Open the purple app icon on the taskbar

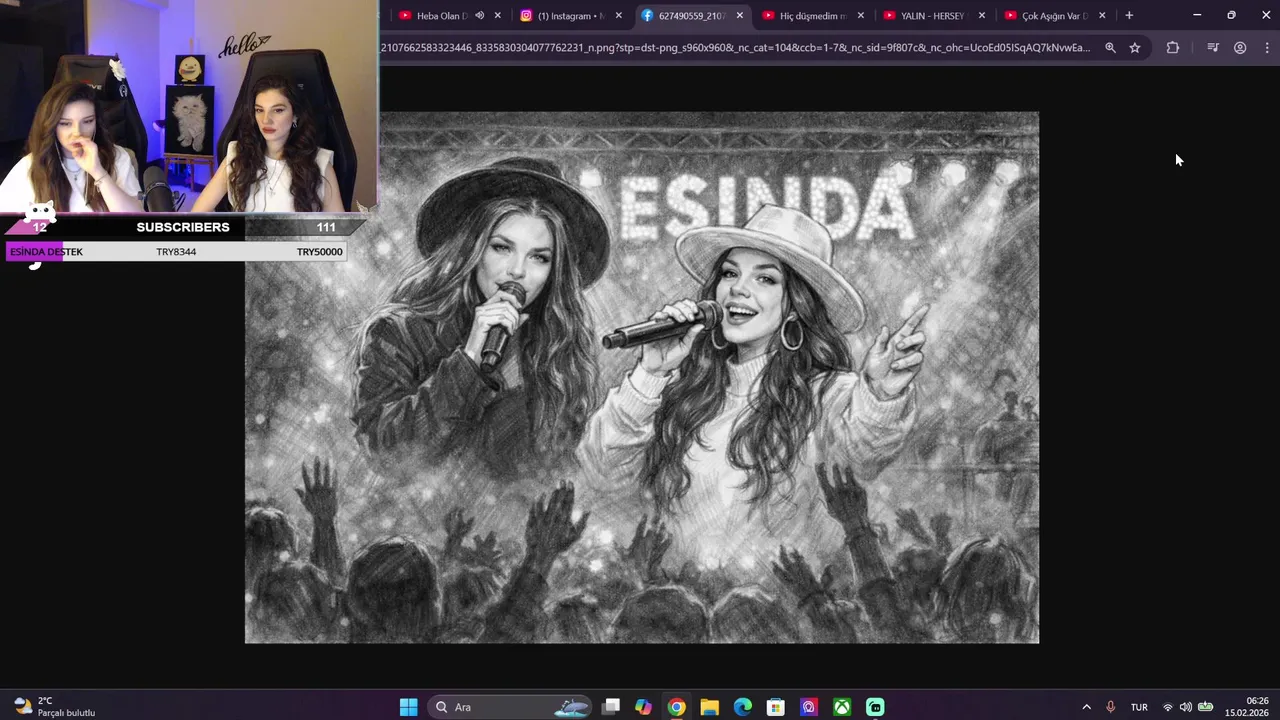[809, 707]
